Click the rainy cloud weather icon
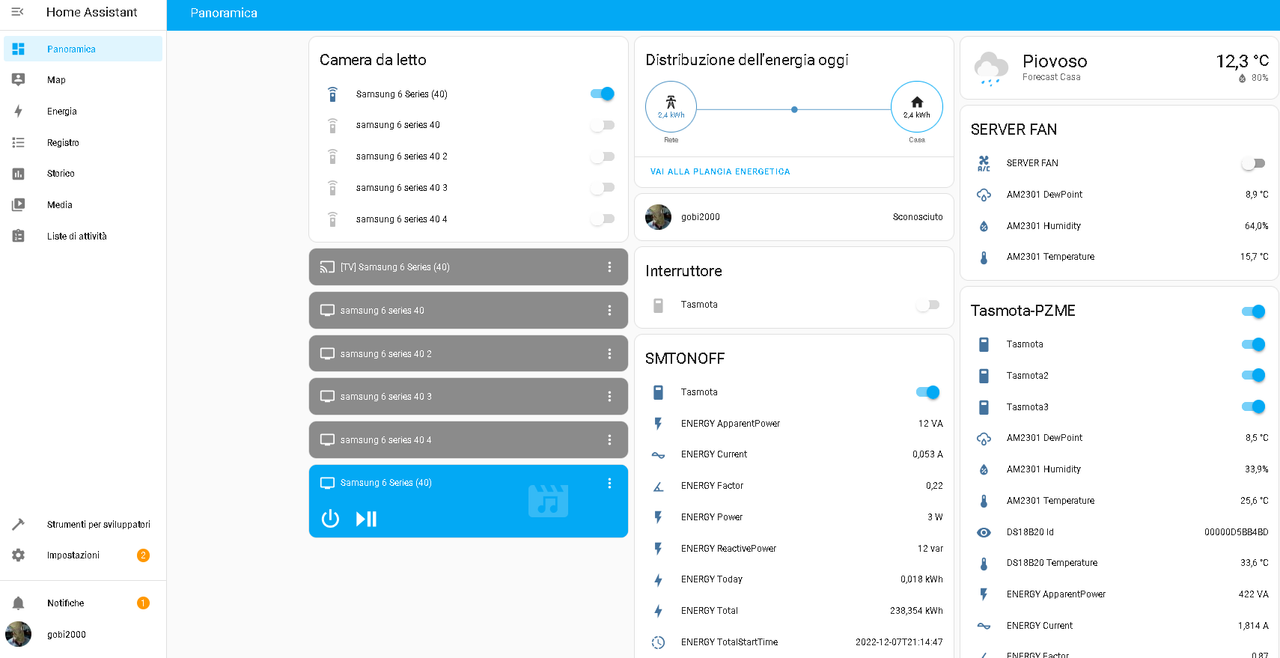Viewport: 1280px width, 658px height. [992, 68]
